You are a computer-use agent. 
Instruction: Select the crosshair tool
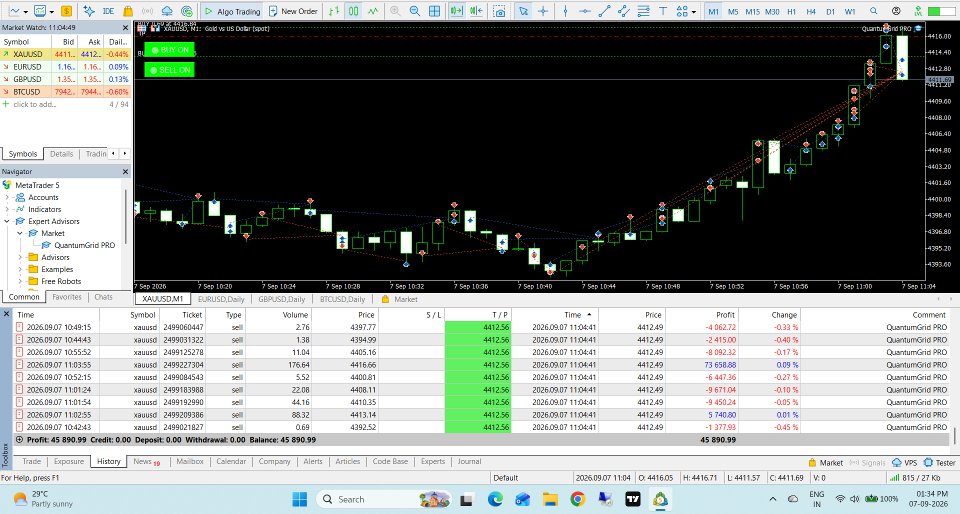click(x=542, y=11)
